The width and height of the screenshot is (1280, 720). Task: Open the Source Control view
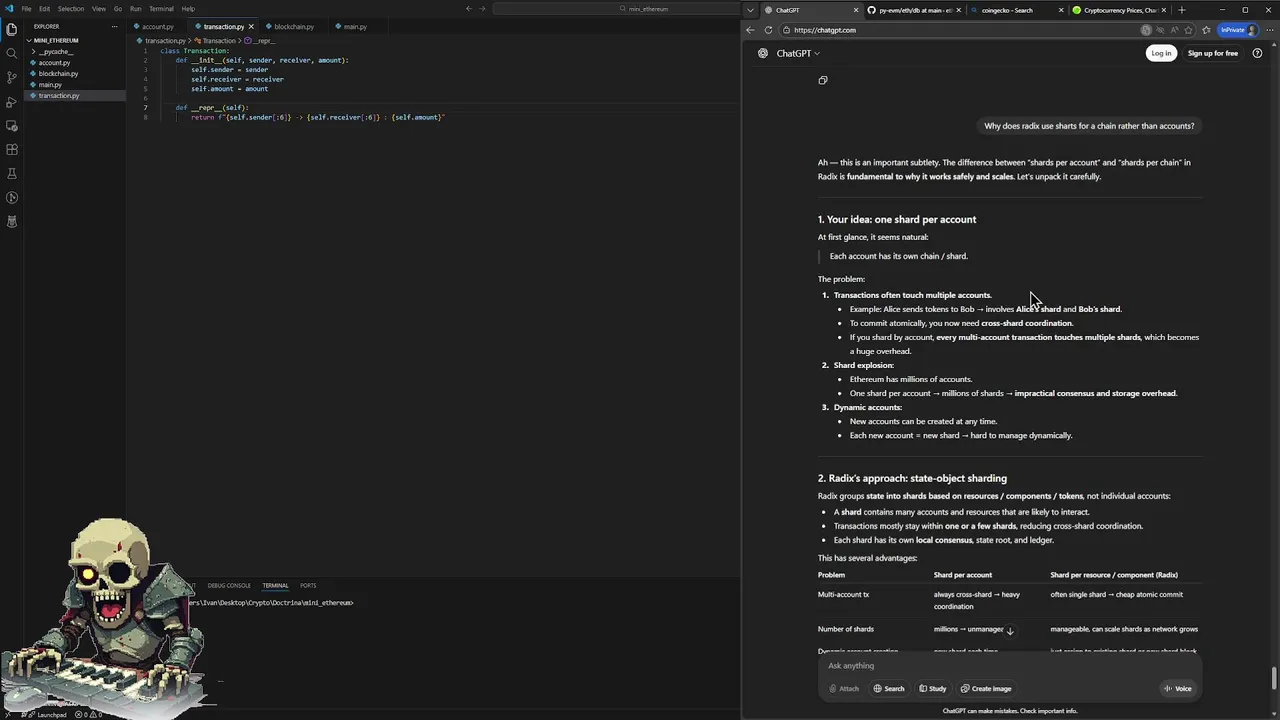click(12, 77)
